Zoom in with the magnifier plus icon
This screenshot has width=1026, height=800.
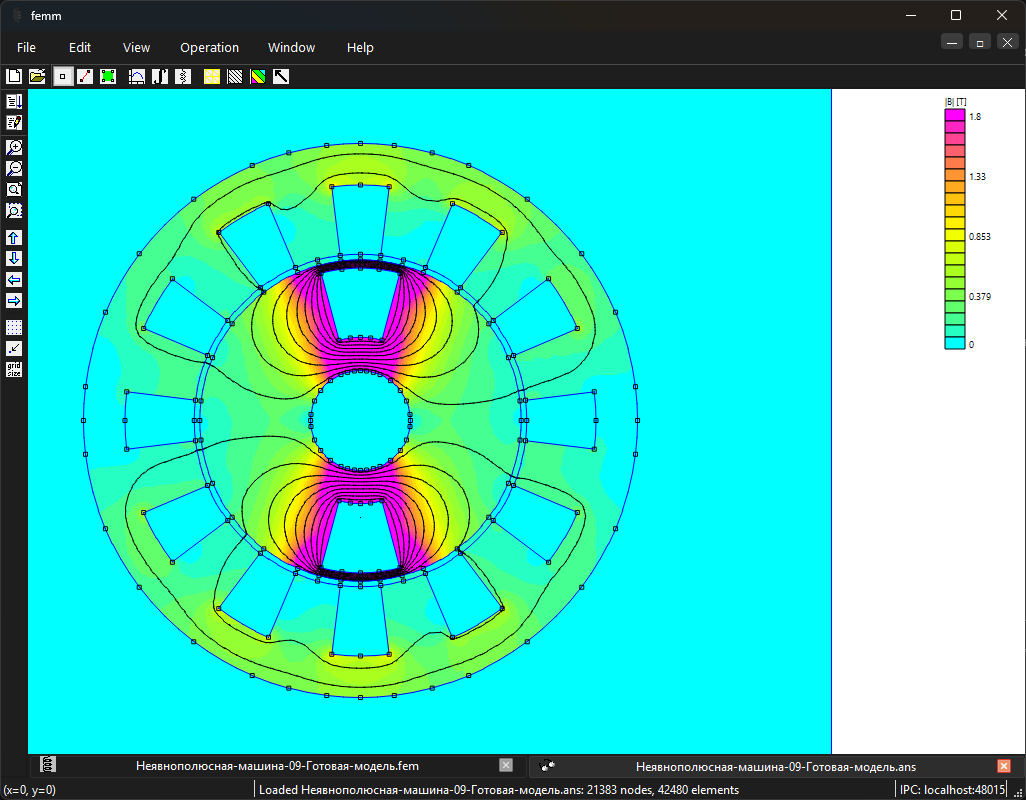(x=14, y=147)
